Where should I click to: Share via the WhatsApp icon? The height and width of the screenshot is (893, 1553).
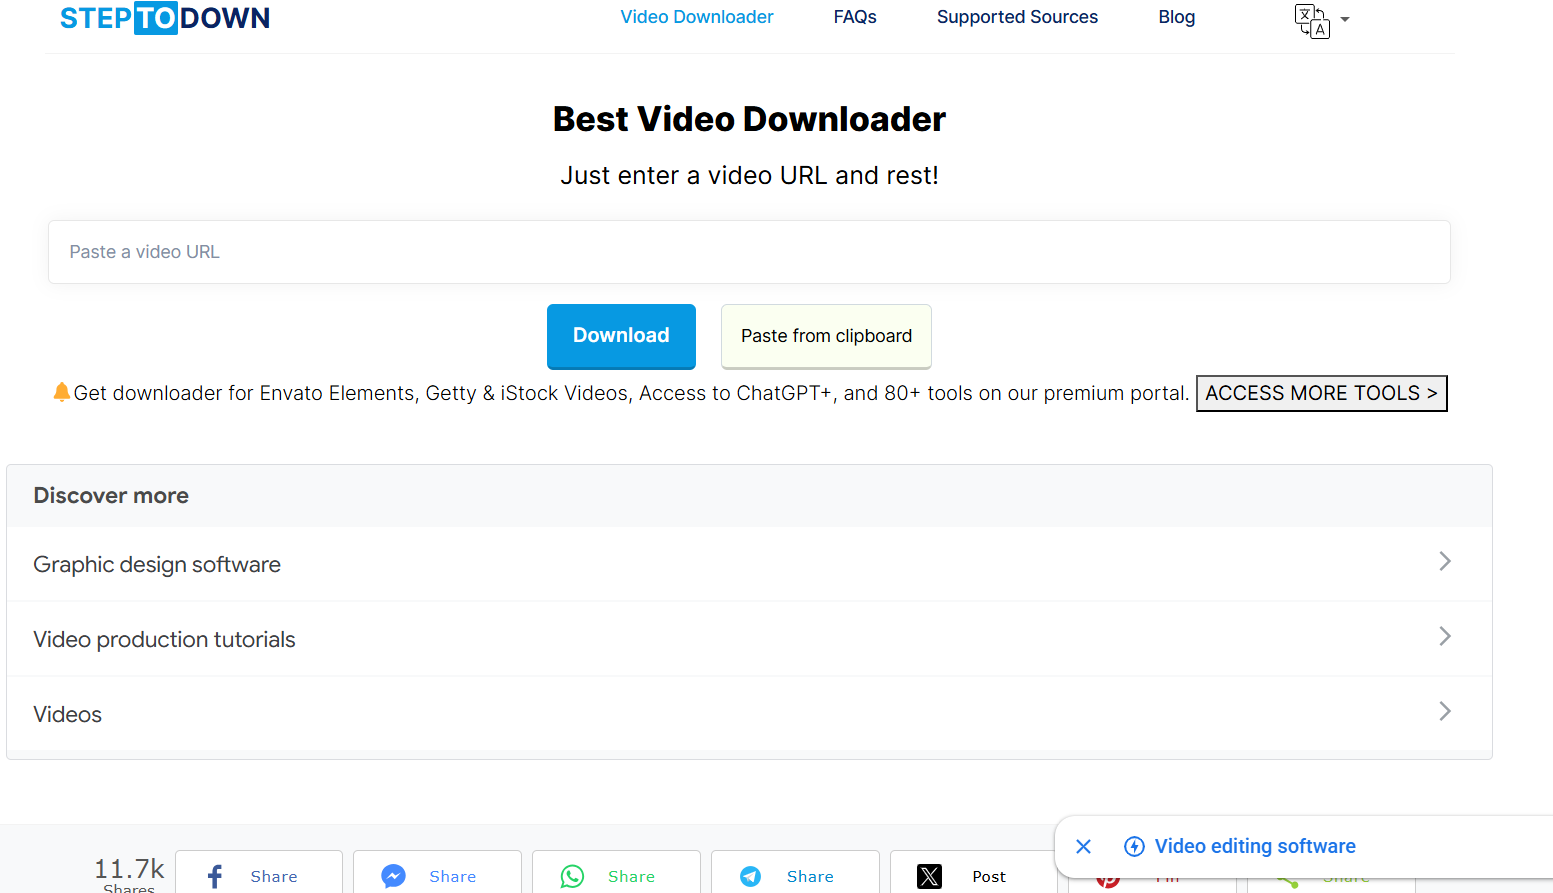tap(571, 876)
